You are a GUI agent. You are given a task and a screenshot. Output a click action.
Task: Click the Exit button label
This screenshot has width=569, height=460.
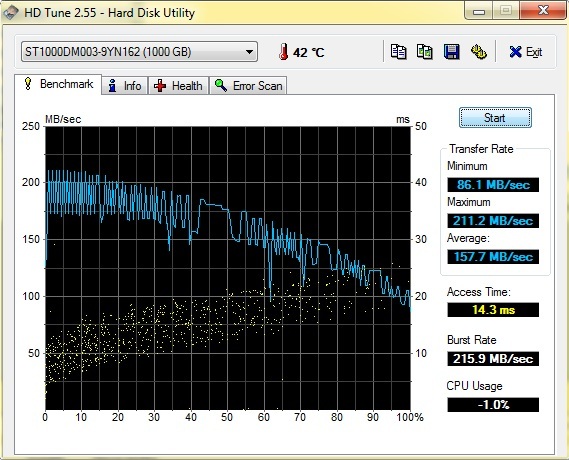click(534, 52)
